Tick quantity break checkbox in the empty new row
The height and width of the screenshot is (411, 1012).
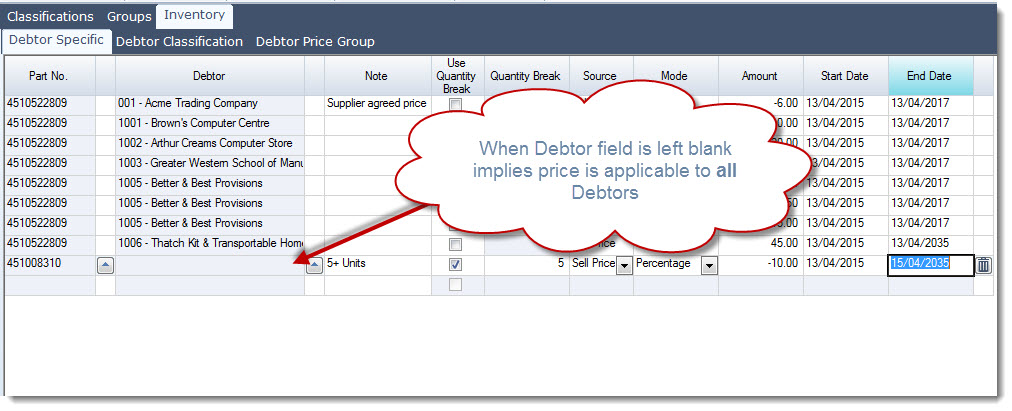coord(456,285)
